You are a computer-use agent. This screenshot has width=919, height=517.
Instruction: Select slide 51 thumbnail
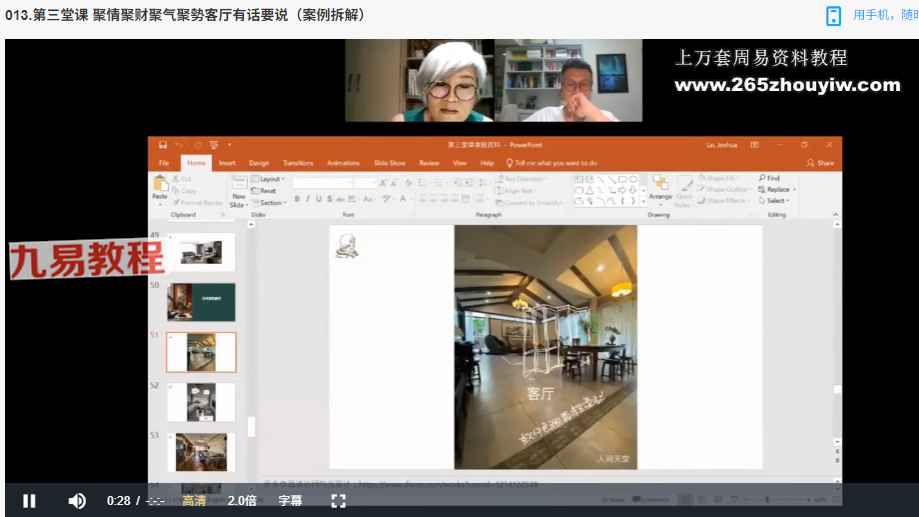click(x=201, y=352)
